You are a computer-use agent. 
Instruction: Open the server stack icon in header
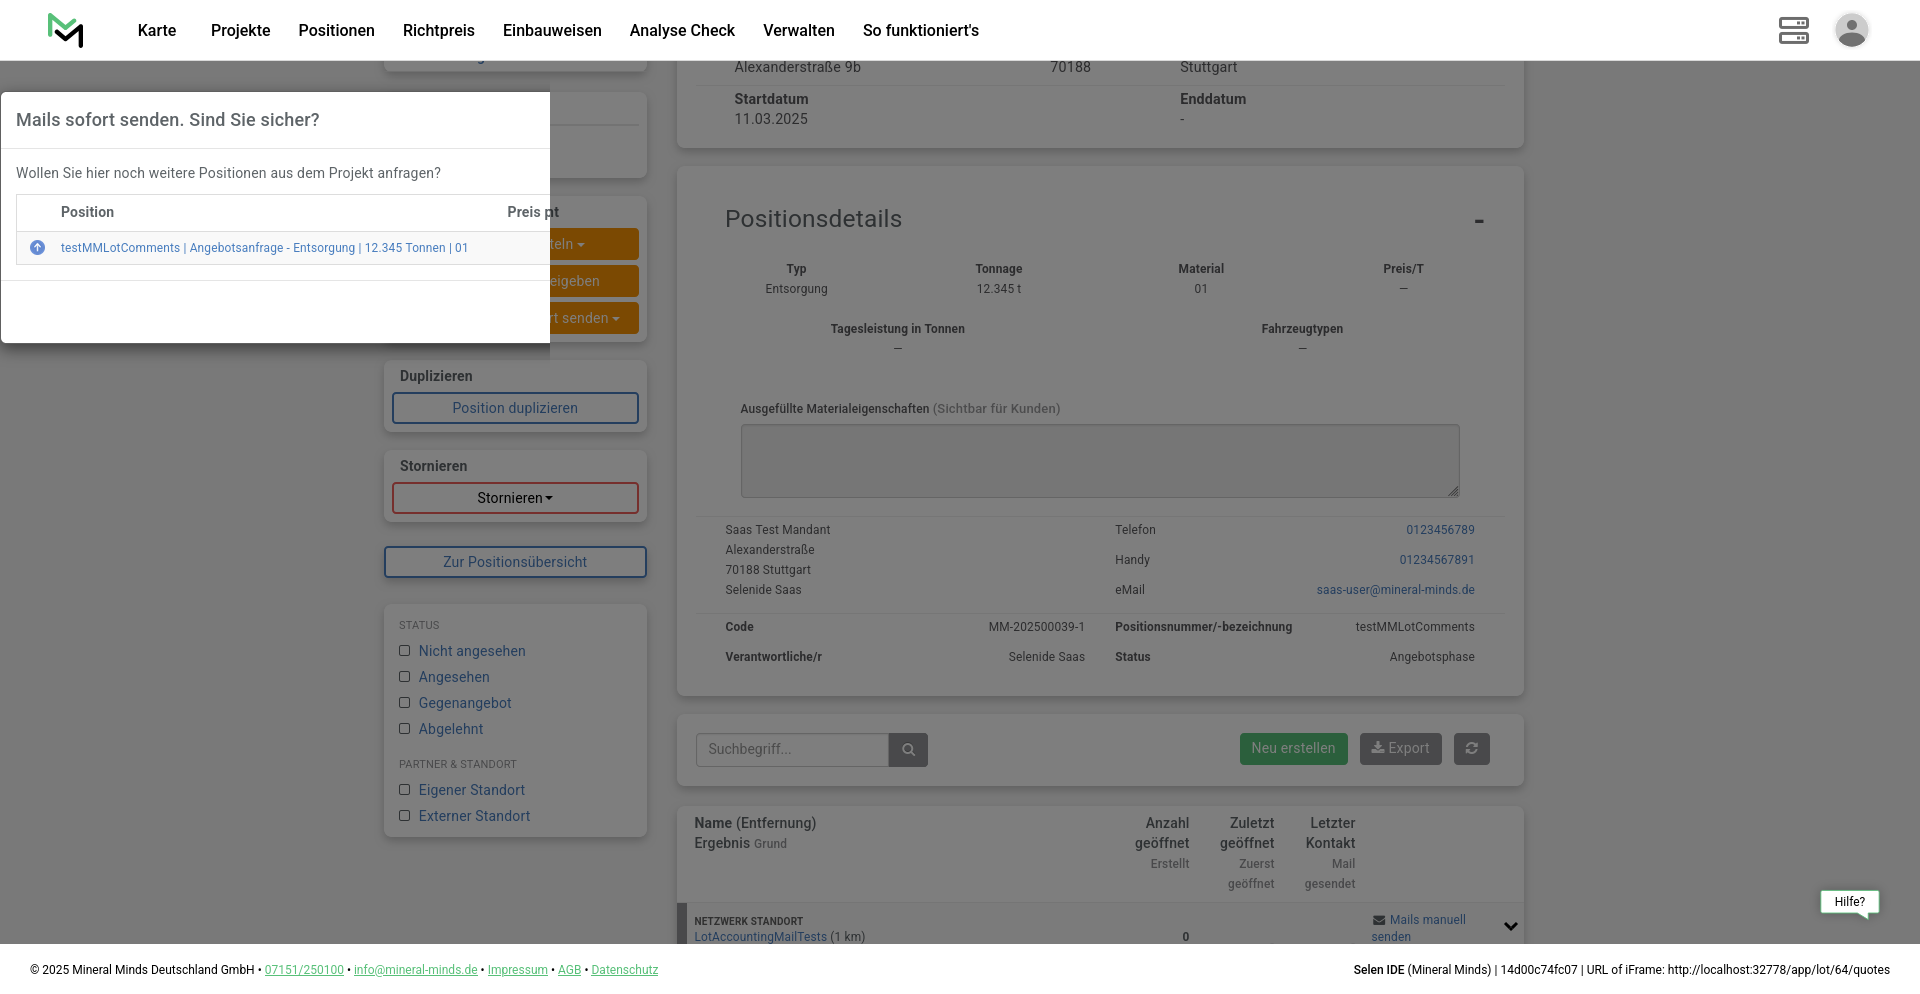pos(1793,30)
